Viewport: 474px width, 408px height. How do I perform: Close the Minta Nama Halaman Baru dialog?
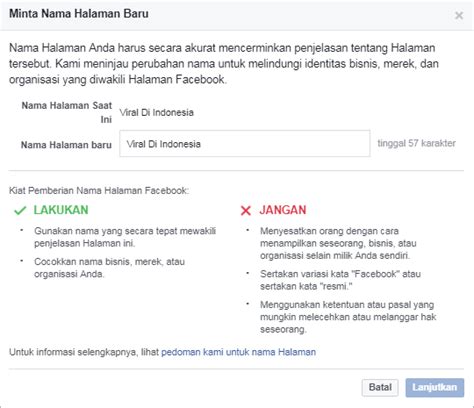click(x=459, y=15)
